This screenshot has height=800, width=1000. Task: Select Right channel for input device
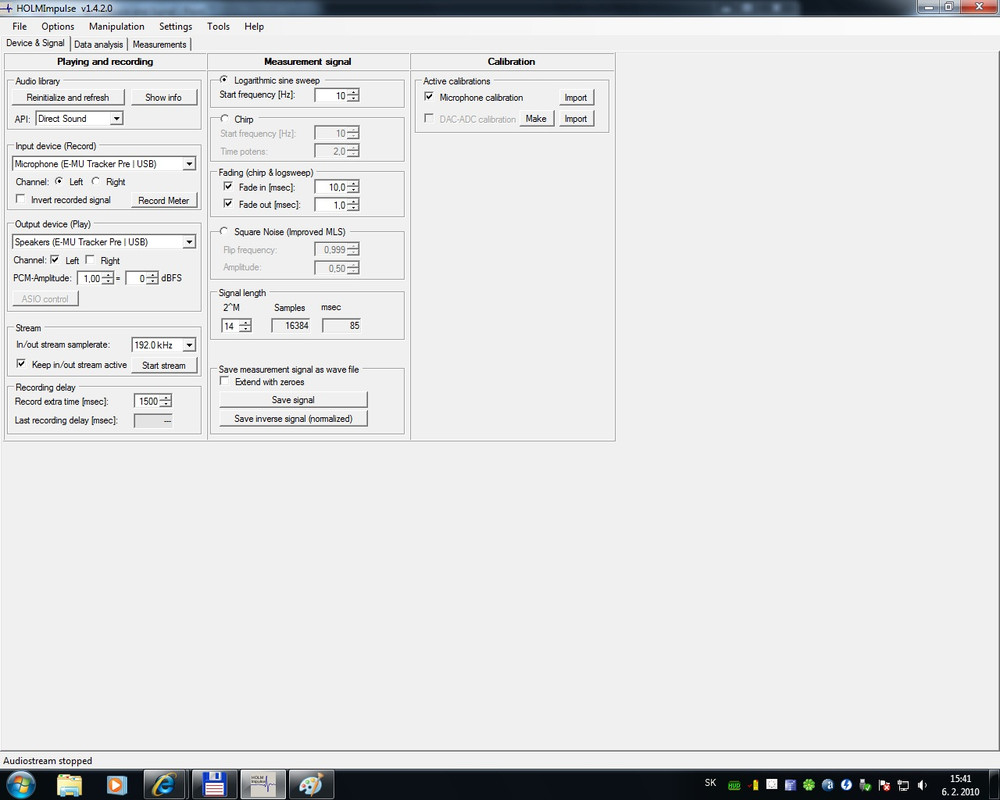click(96, 181)
